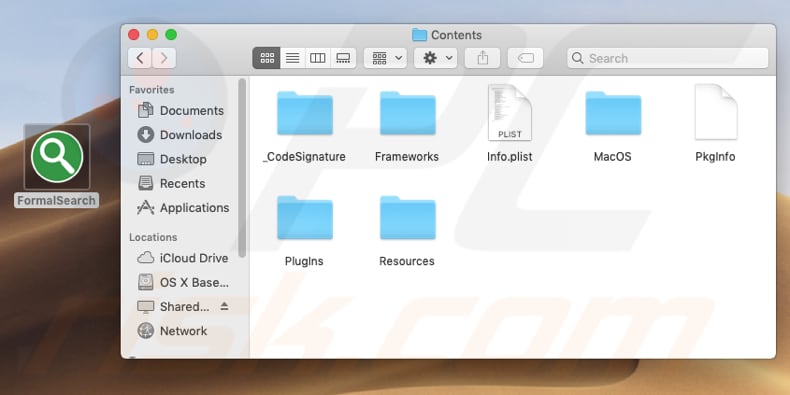This screenshot has height=395, width=790.
Task: Click the MacOS label text
Action: (613, 157)
